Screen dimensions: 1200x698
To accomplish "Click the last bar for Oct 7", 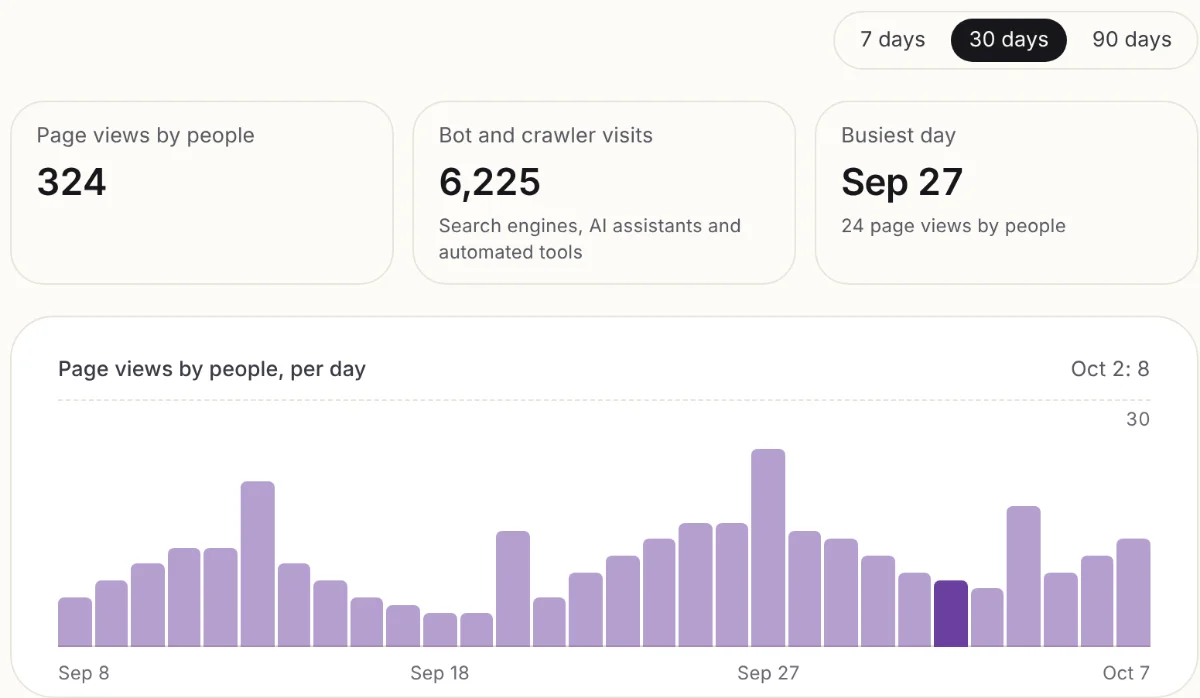I will (x=1133, y=593).
